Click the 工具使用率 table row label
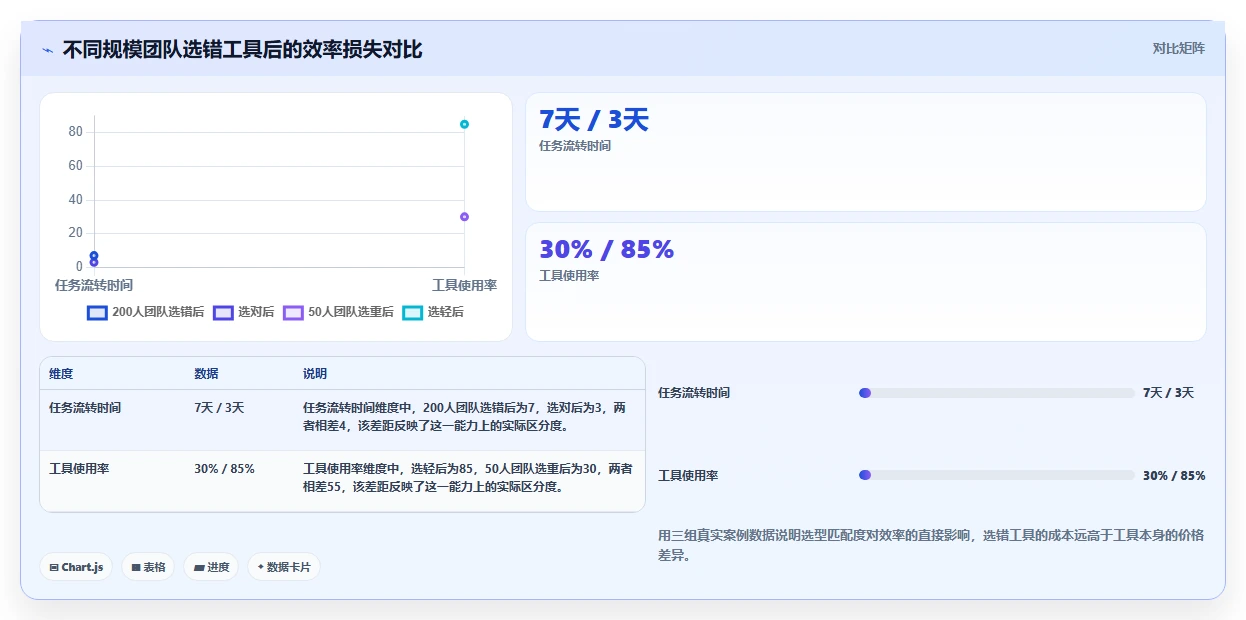The image size is (1246, 620). [79, 469]
